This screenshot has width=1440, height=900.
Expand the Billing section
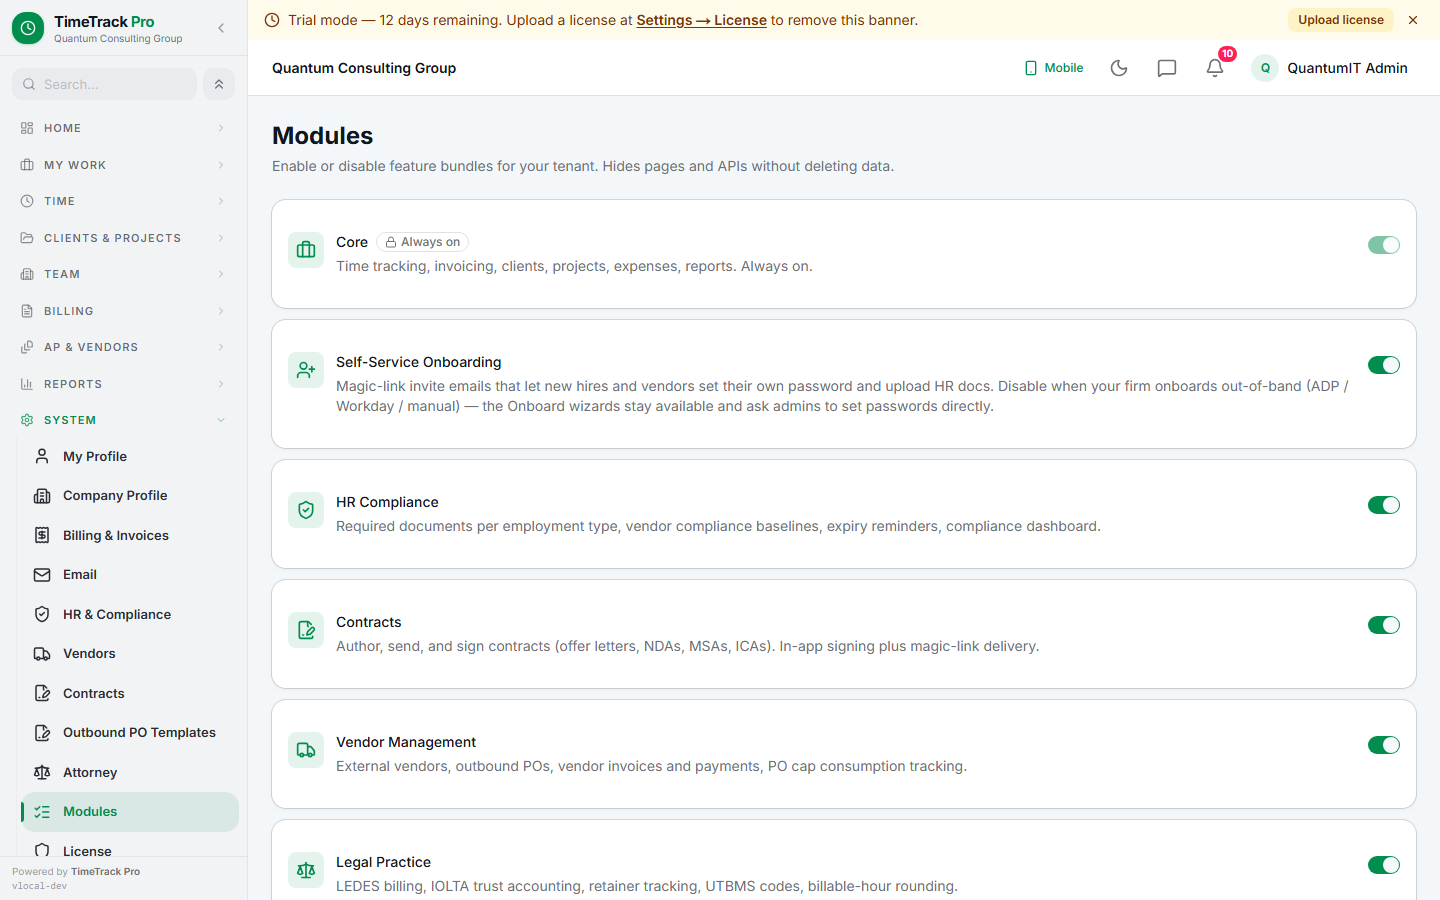pos(123,311)
